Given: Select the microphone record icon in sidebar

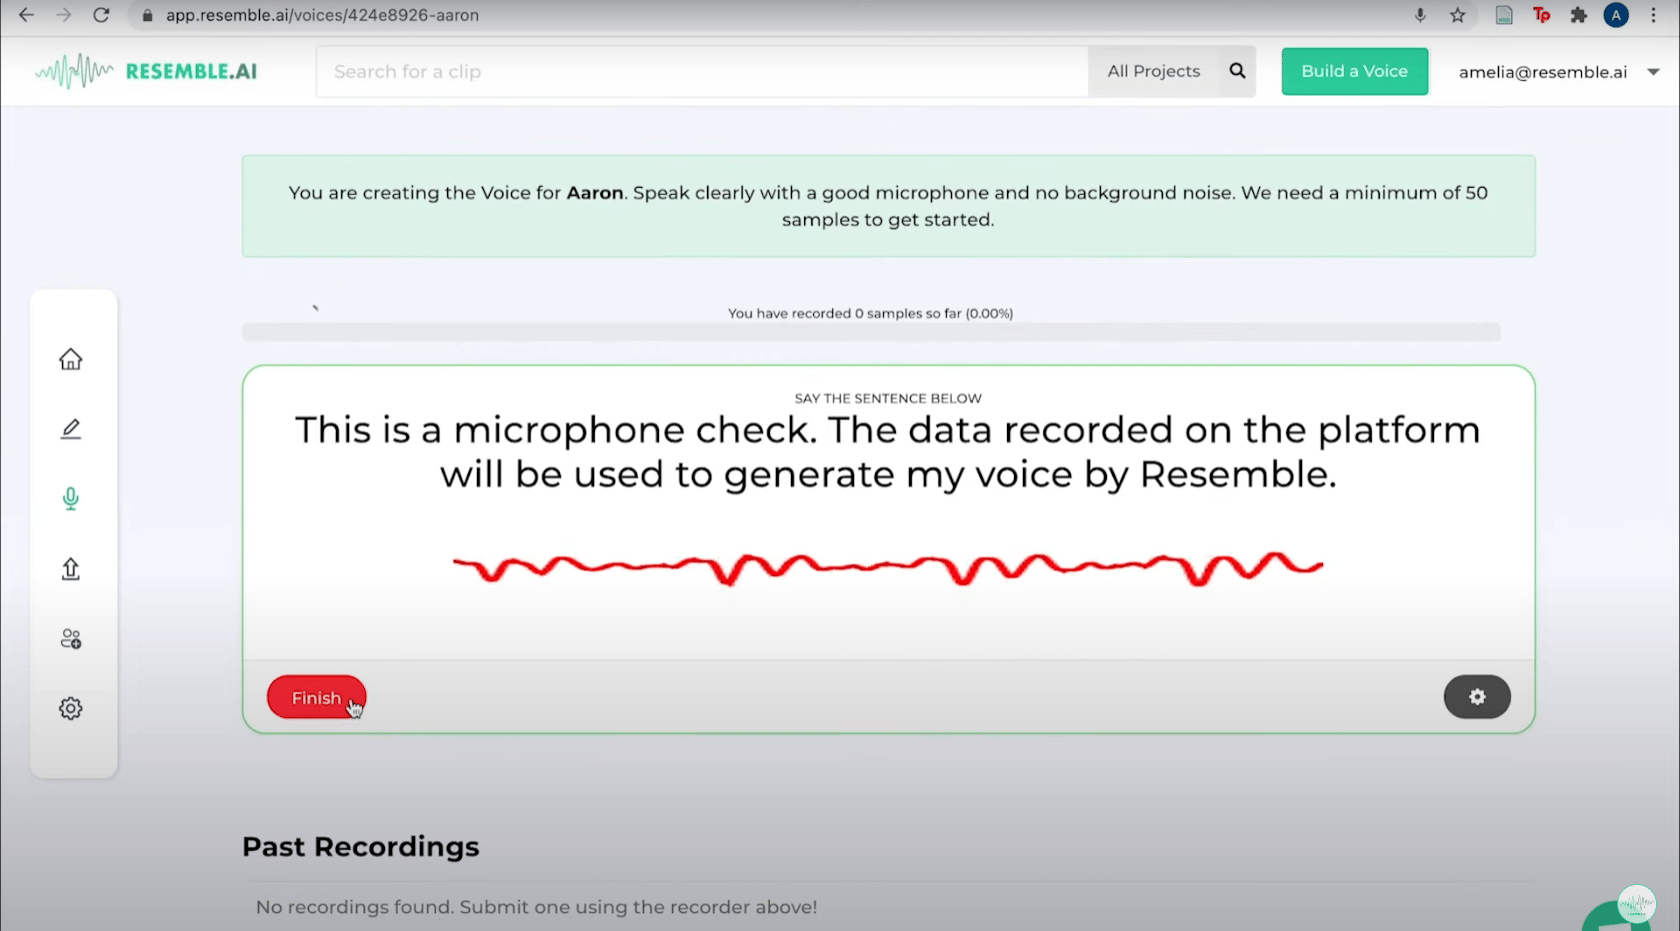Looking at the screenshot, I should click(x=70, y=498).
